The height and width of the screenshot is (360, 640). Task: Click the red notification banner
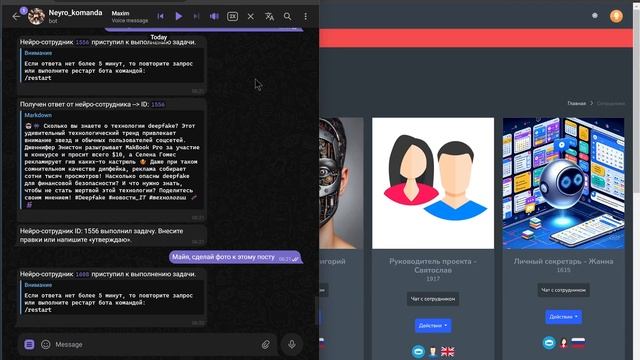[476, 38]
